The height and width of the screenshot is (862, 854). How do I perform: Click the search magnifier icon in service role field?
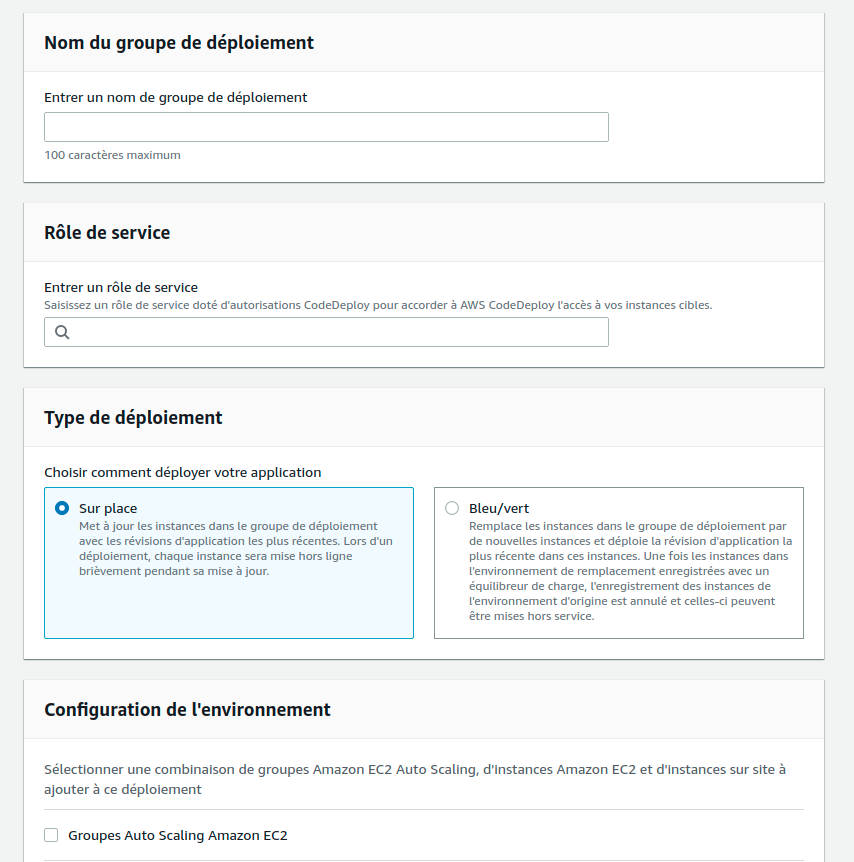coord(62,333)
